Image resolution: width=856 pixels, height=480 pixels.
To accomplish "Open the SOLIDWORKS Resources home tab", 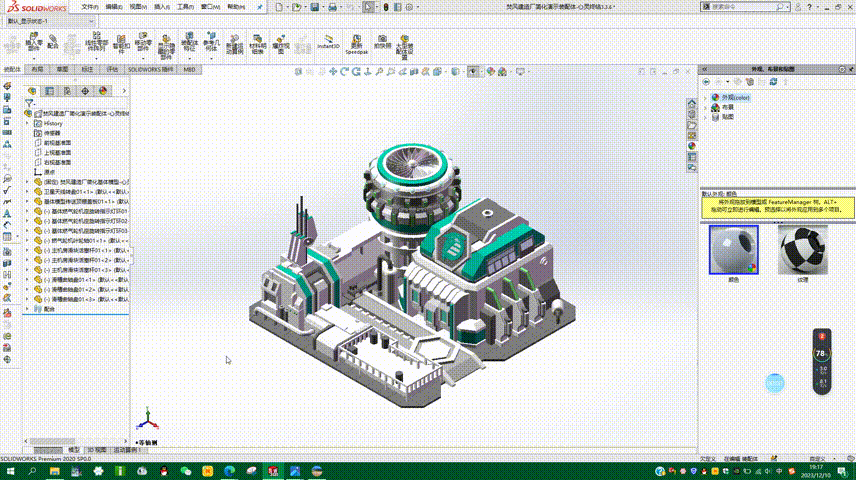I will [692, 103].
